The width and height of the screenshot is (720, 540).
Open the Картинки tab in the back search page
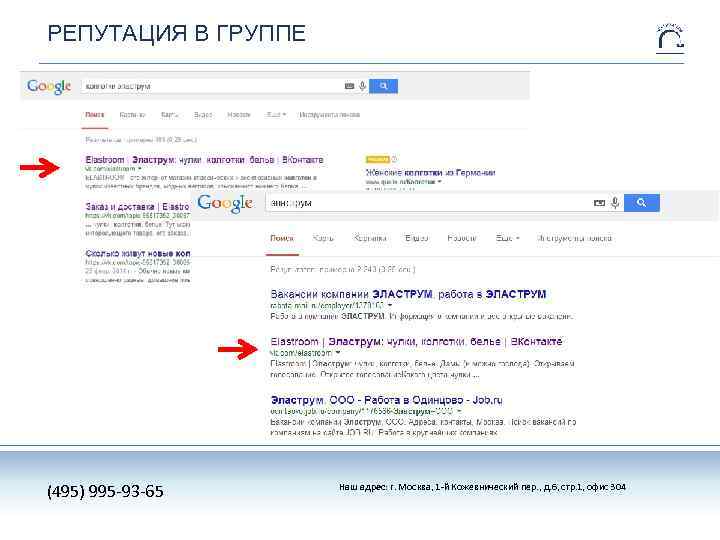coord(132,115)
